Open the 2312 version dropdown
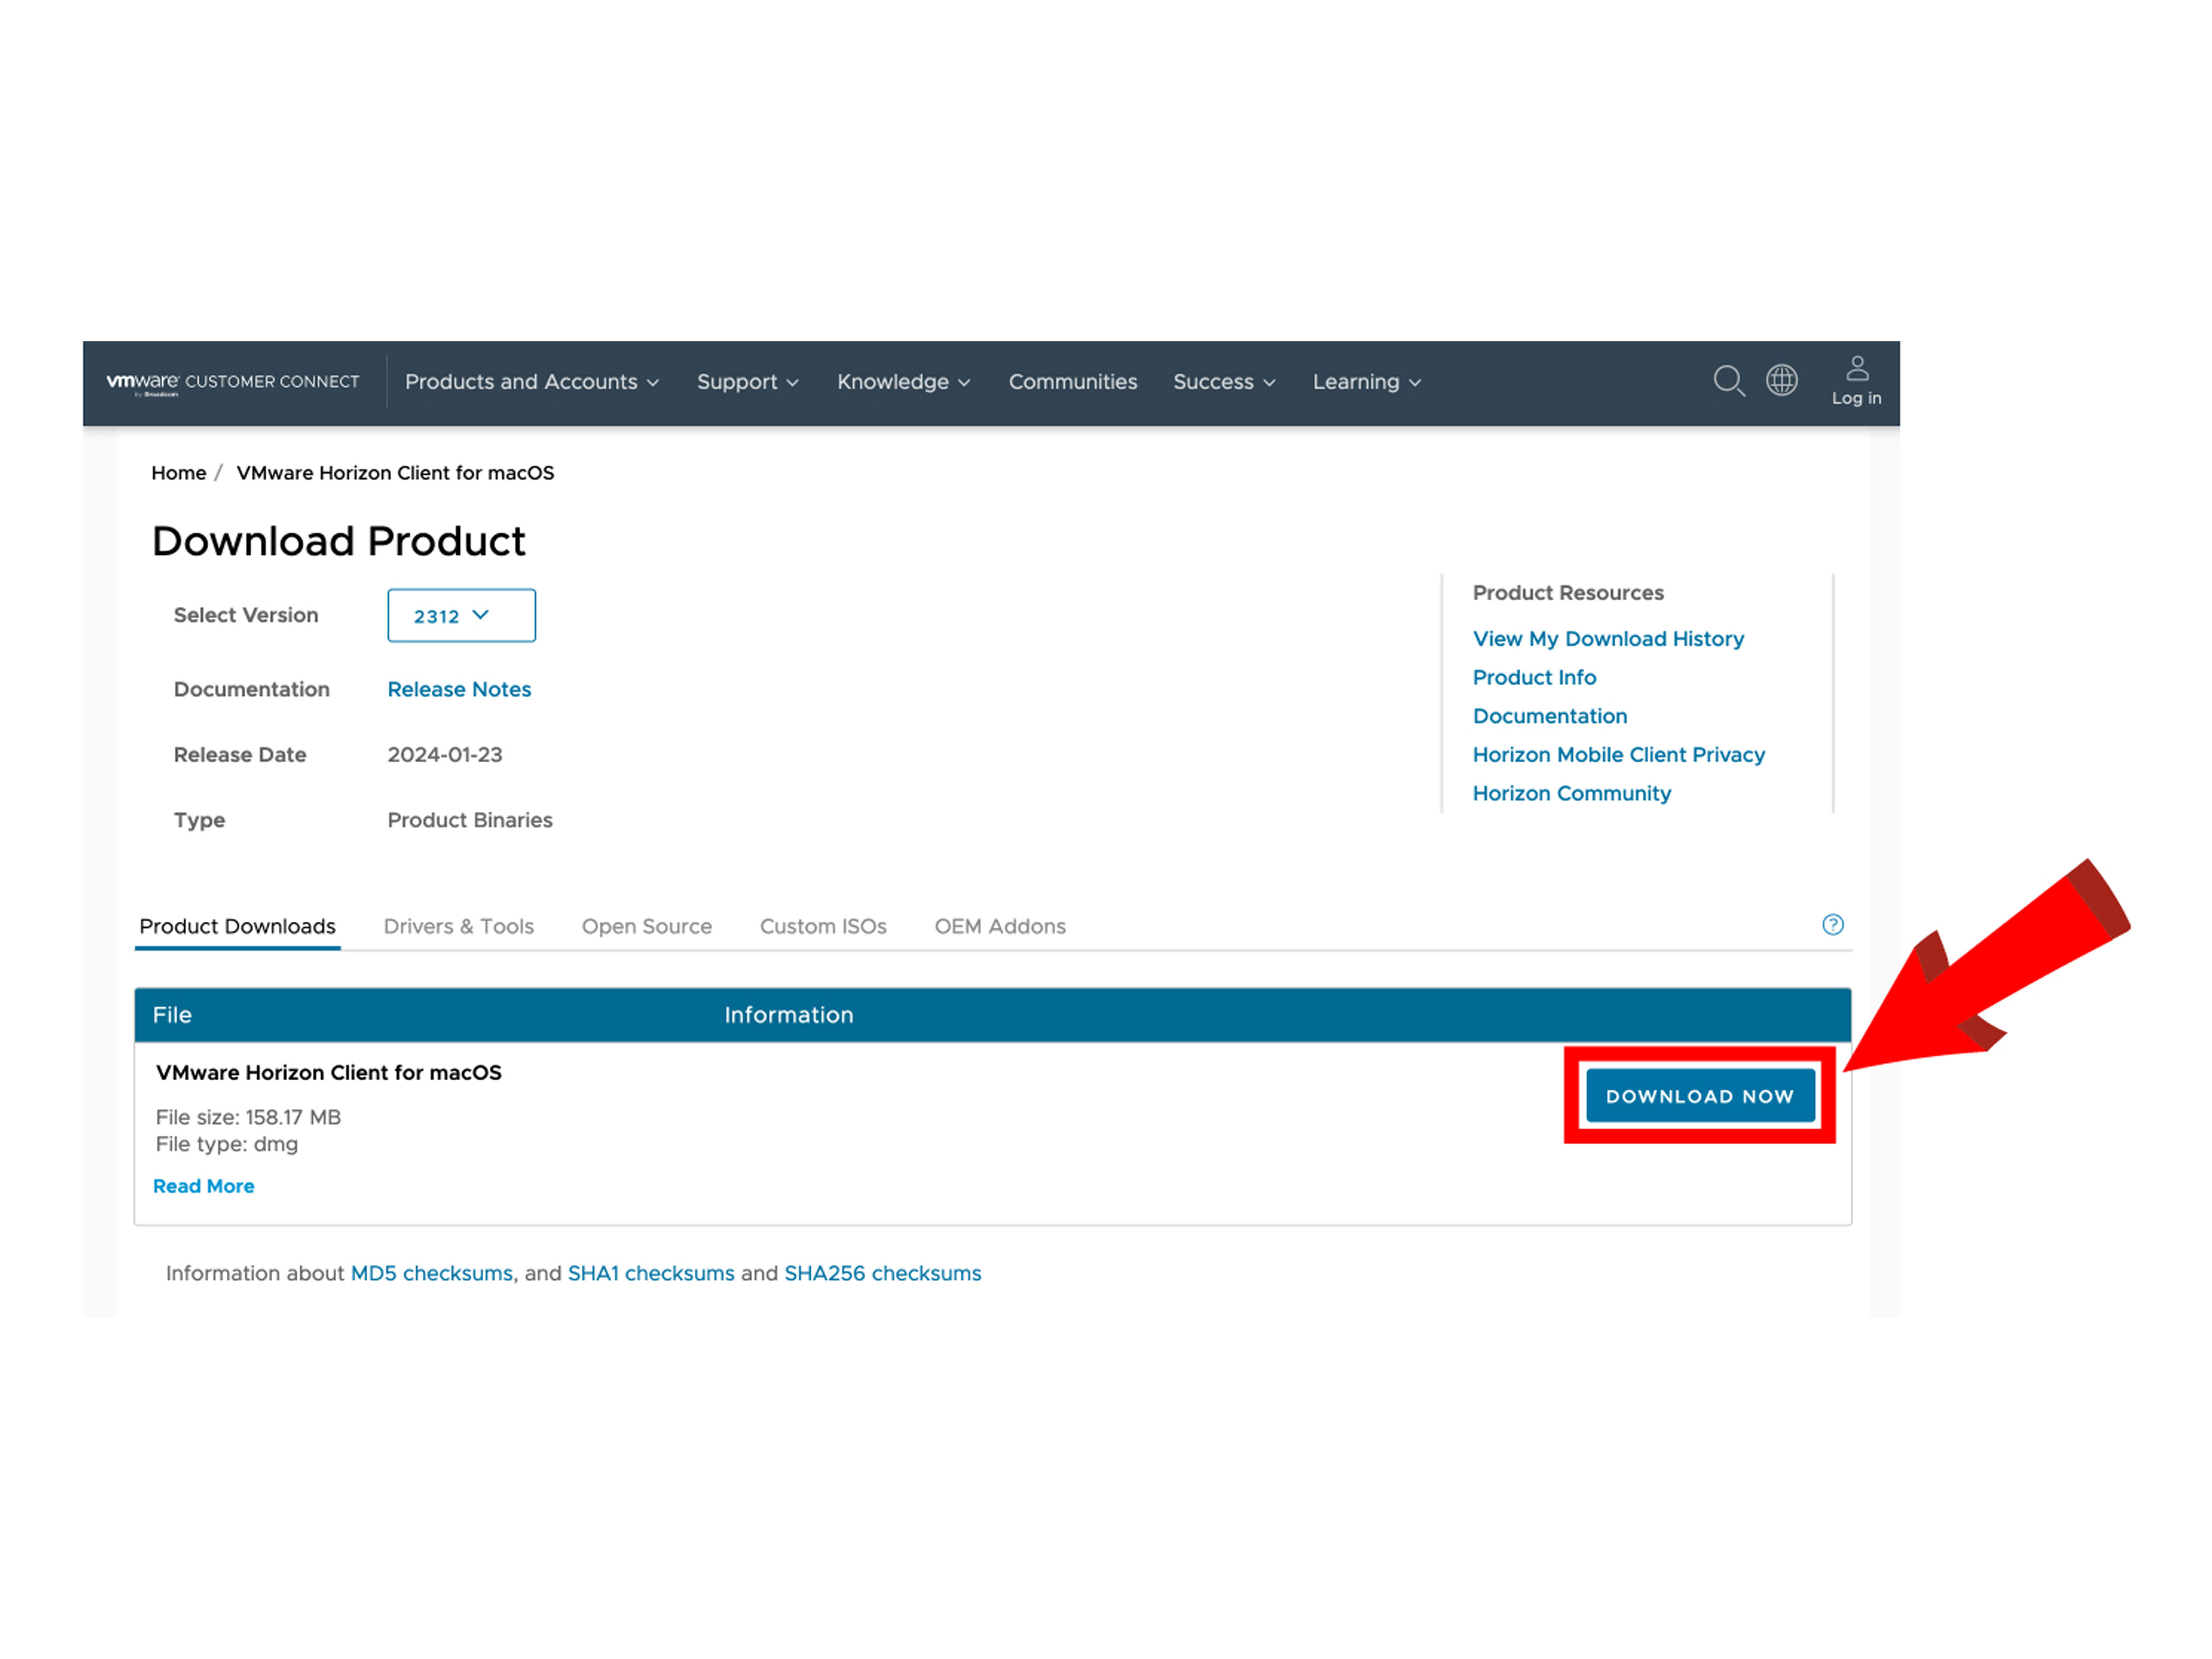 click(461, 615)
